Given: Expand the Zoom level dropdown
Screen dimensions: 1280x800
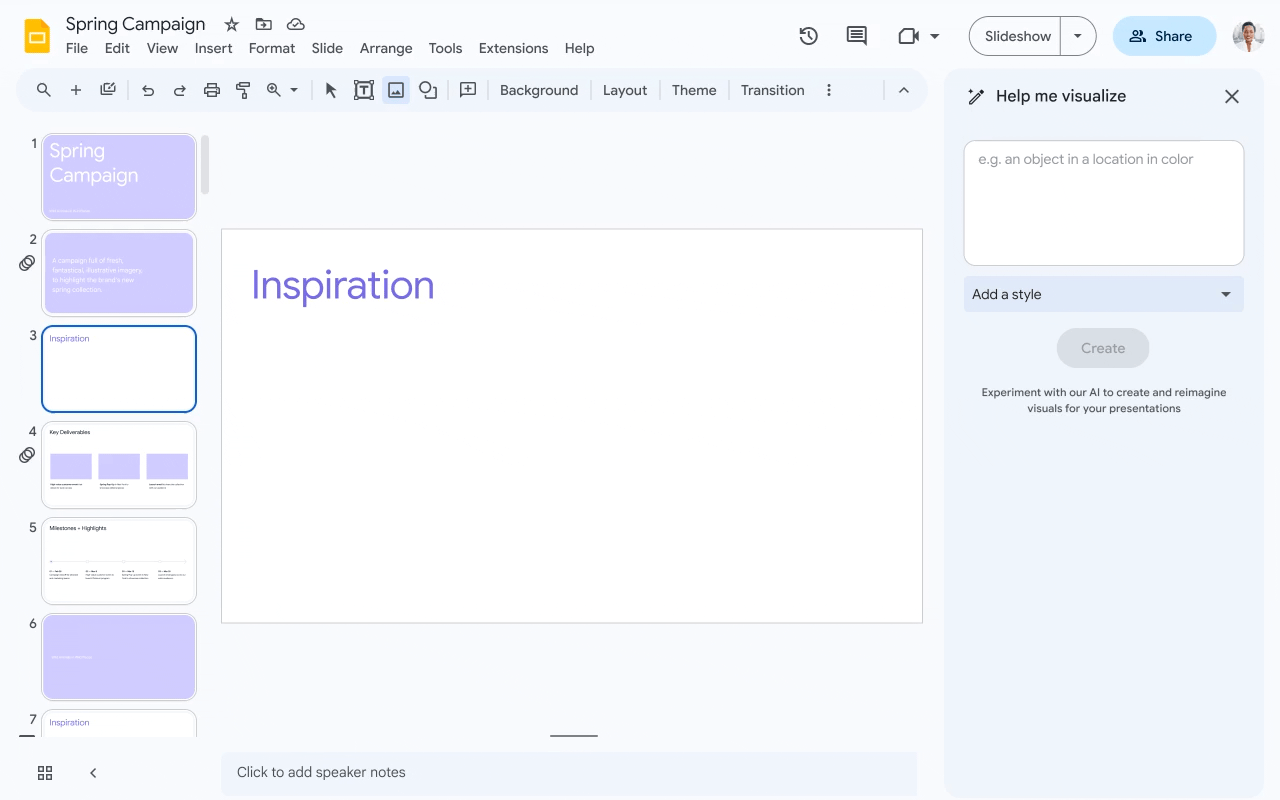Looking at the screenshot, I should click(x=294, y=90).
